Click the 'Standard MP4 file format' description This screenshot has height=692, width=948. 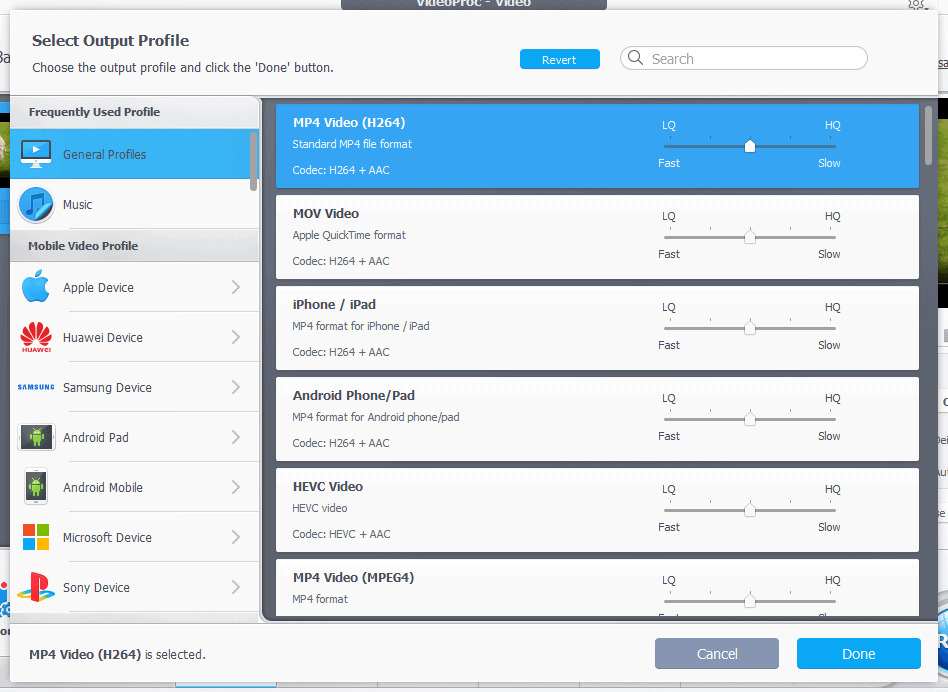pos(352,144)
